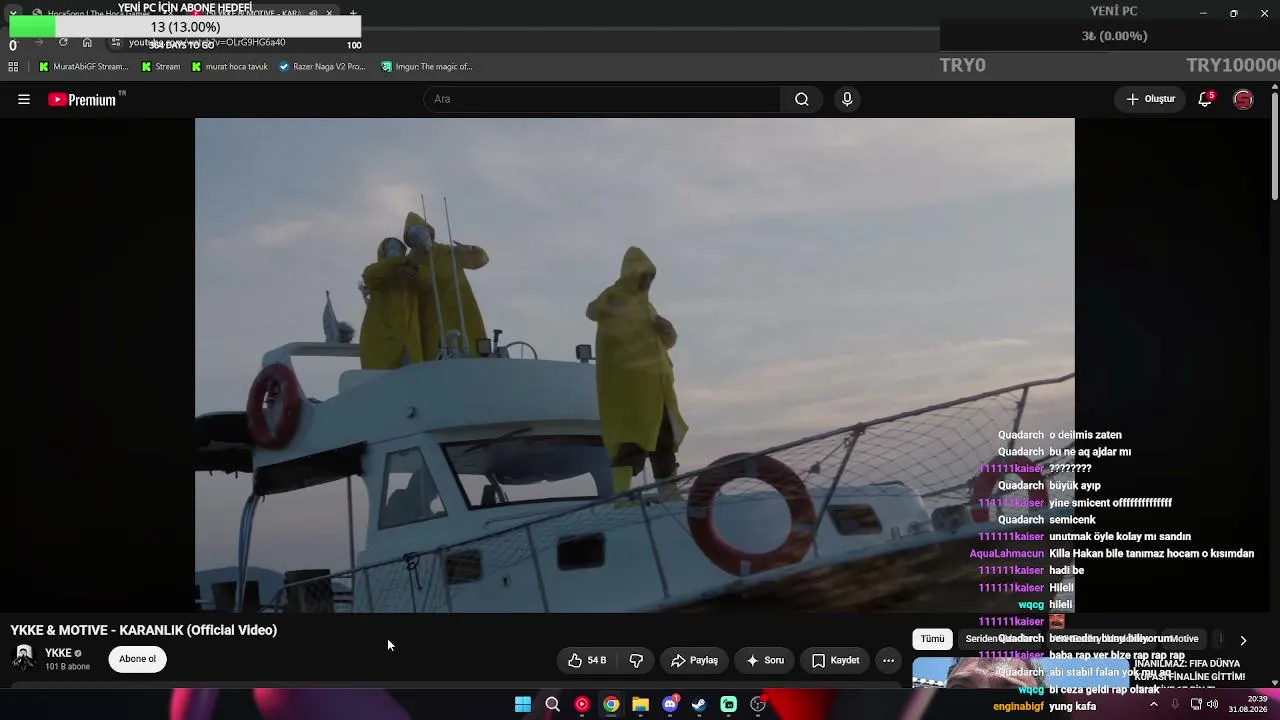Click the 101 B abone subscriber count

[x=67, y=667]
